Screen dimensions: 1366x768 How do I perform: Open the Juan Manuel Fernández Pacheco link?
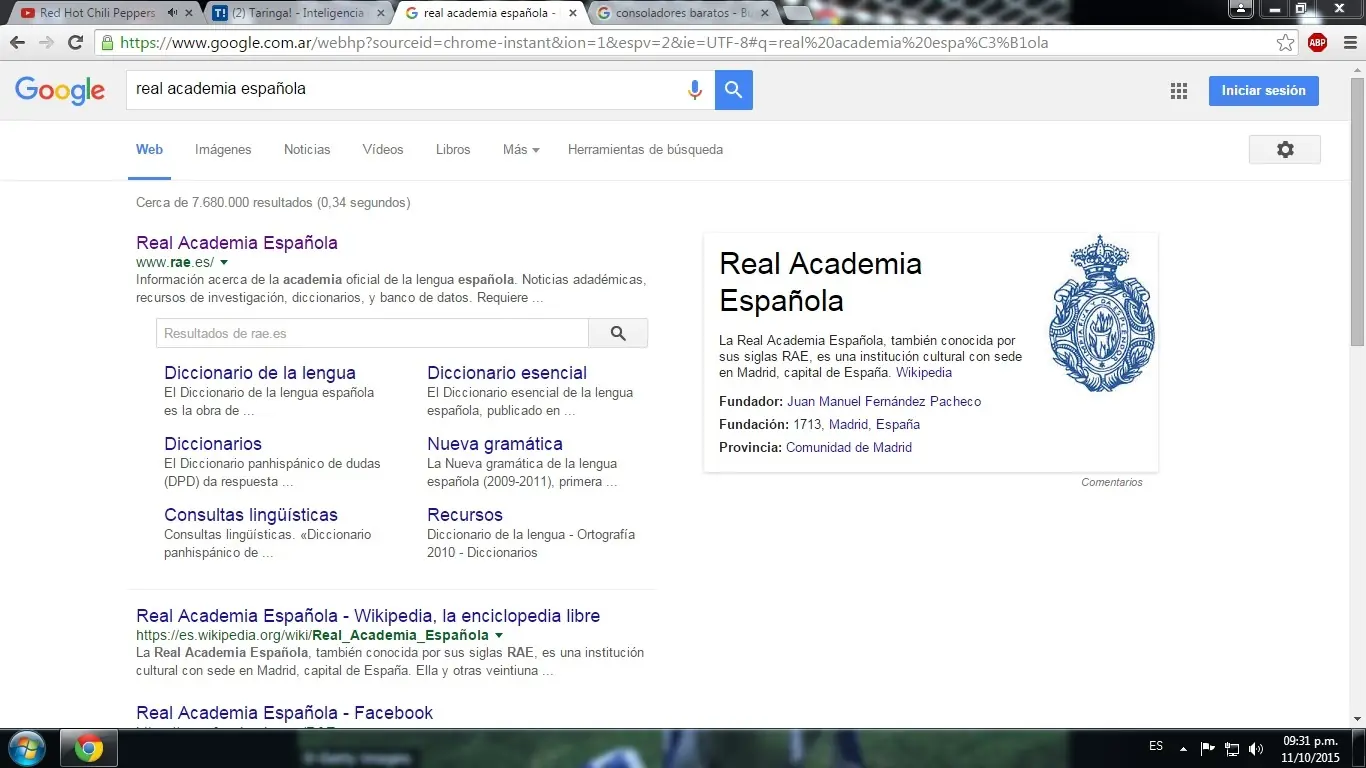[x=884, y=402]
